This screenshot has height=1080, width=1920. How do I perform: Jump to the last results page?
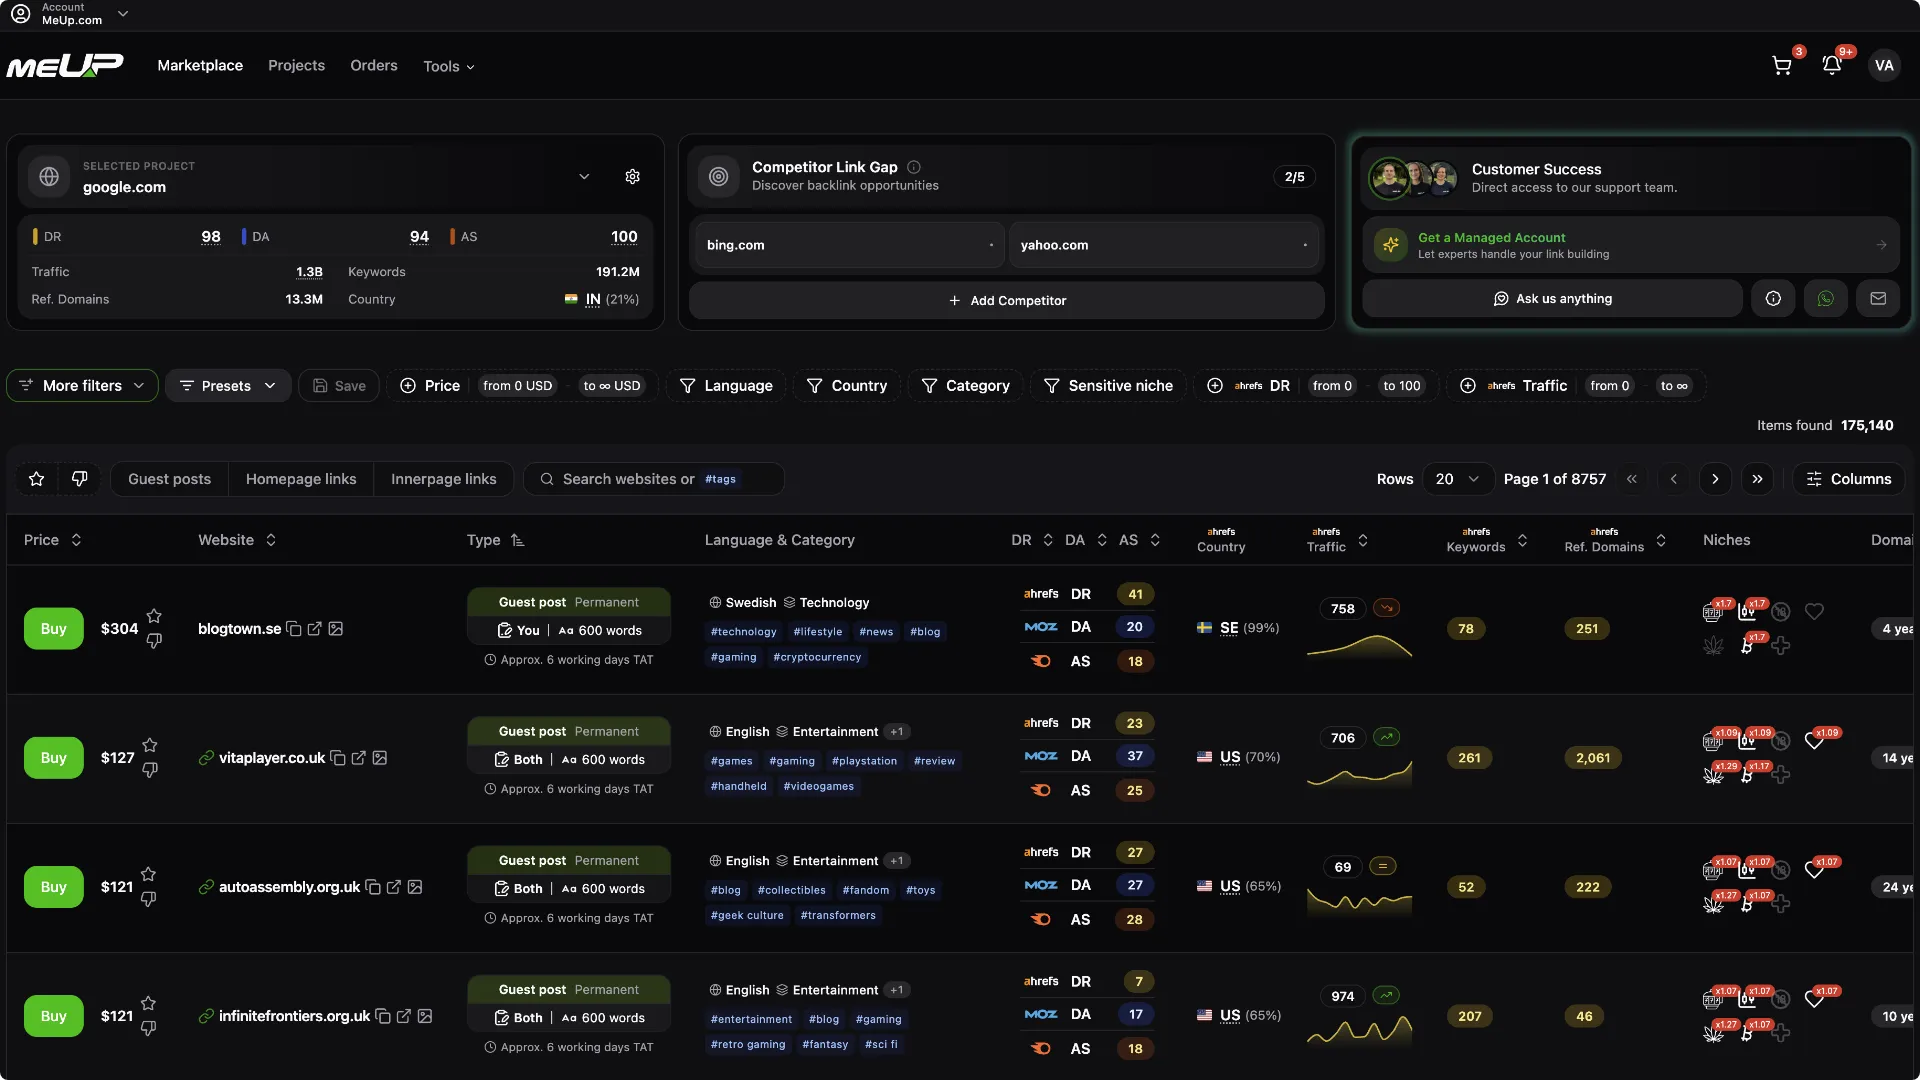point(1757,479)
